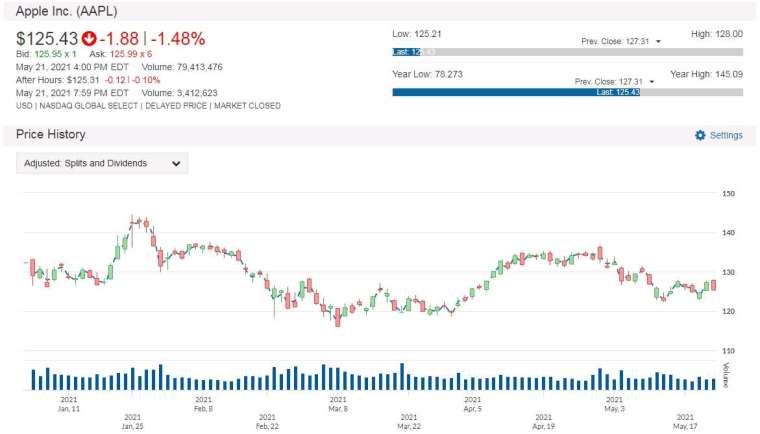Click the 130 price axis label
This screenshot has height=434, width=760.
tap(728, 272)
